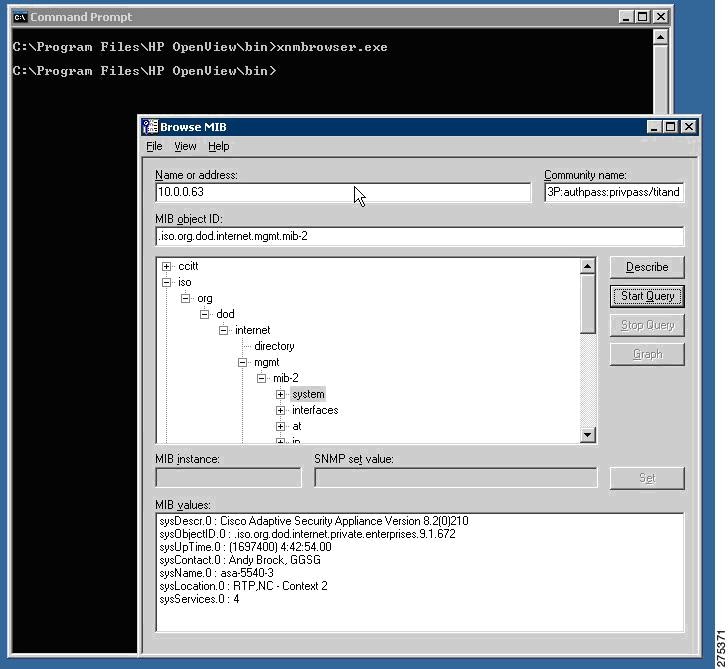Viewport: 728px width, 669px height.
Task: Click the Browse MIB title bar icon
Action: pos(150,127)
